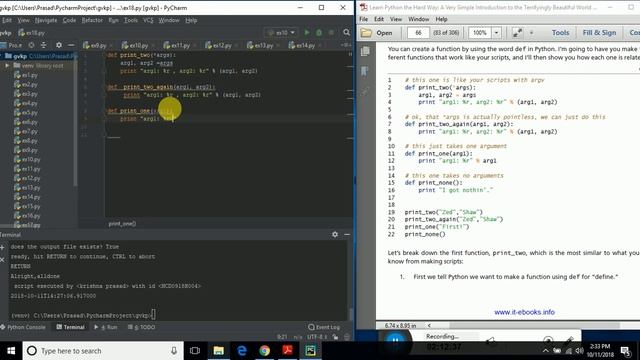Collapse the gvkp project root node
Viewport: 640px width, 360px height.
[1, 56]
